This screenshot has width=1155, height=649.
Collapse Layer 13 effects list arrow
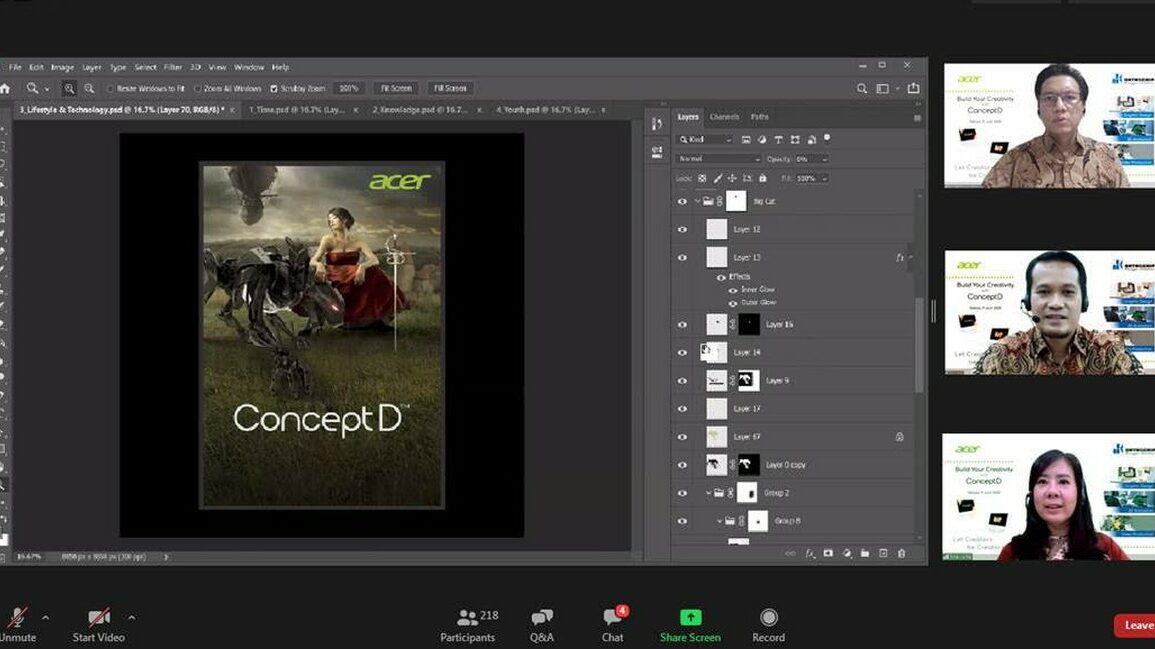point(911,258)
